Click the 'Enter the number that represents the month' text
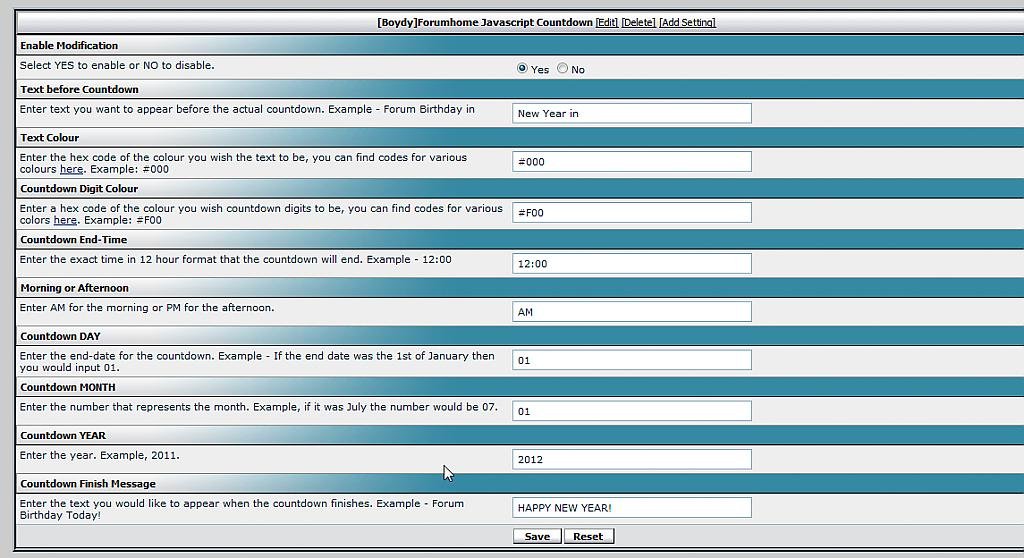 coord(259,407)
